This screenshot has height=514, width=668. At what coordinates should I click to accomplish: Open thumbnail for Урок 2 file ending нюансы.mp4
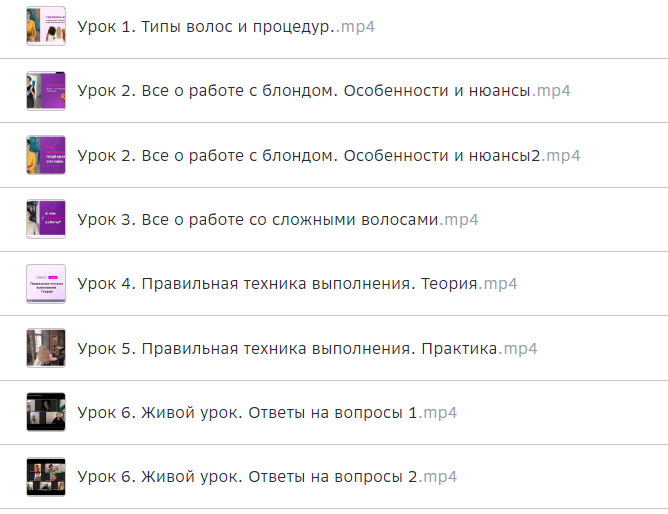46,91
